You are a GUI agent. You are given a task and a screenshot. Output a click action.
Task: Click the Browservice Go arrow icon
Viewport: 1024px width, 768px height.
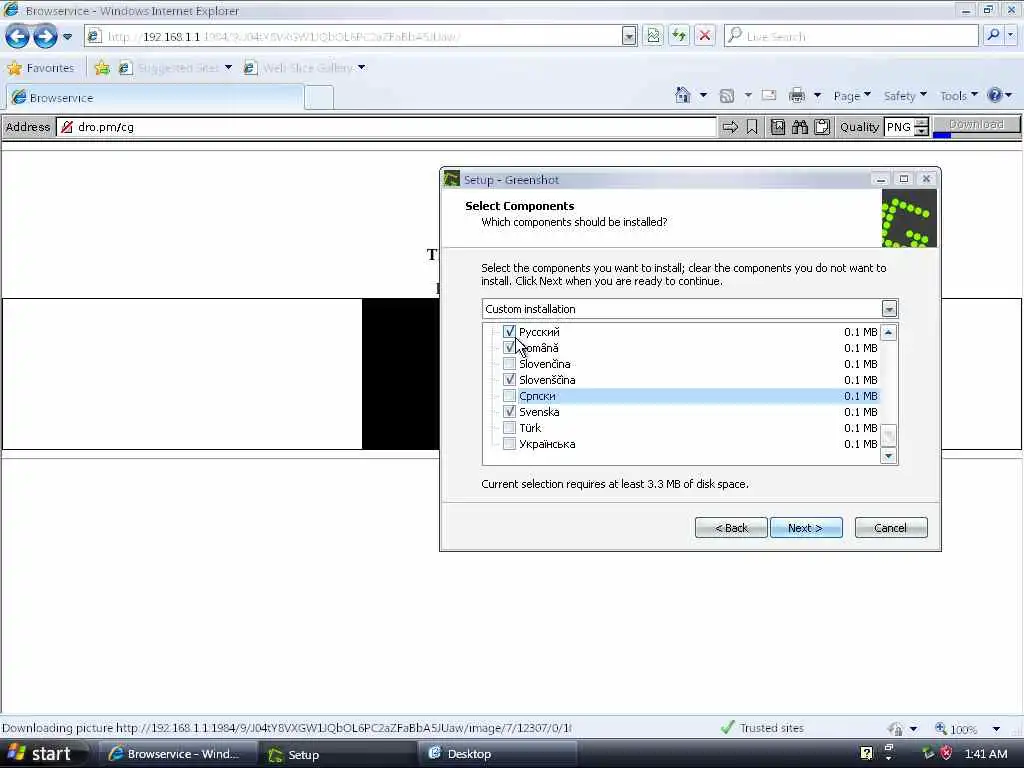730,127
